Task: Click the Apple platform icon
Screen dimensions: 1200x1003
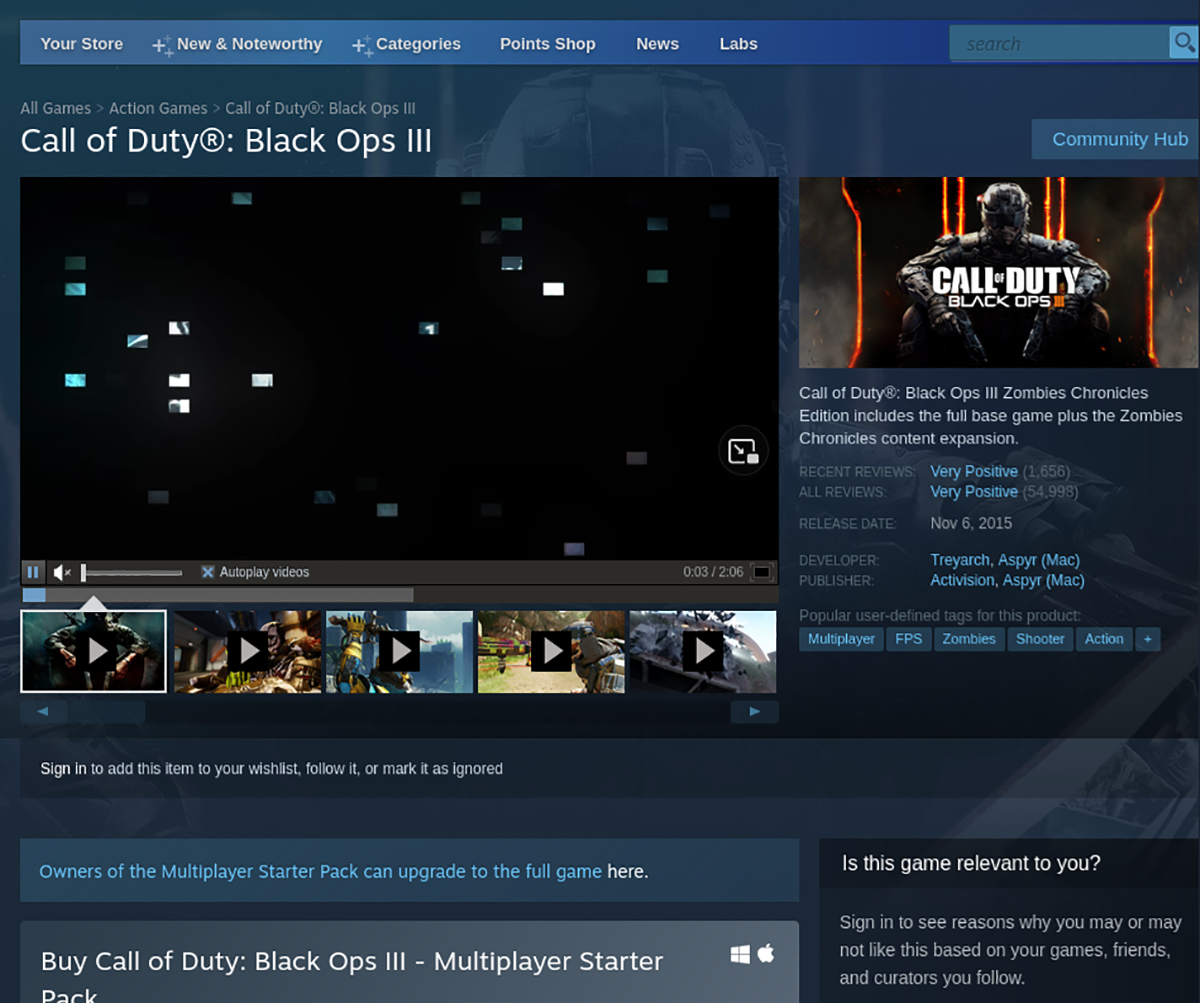Action: pos(766,954)
